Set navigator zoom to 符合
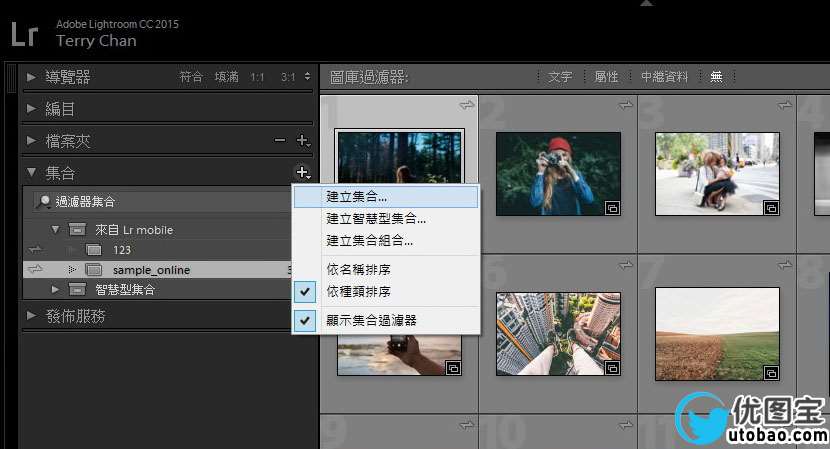 (x=191, y=77)
